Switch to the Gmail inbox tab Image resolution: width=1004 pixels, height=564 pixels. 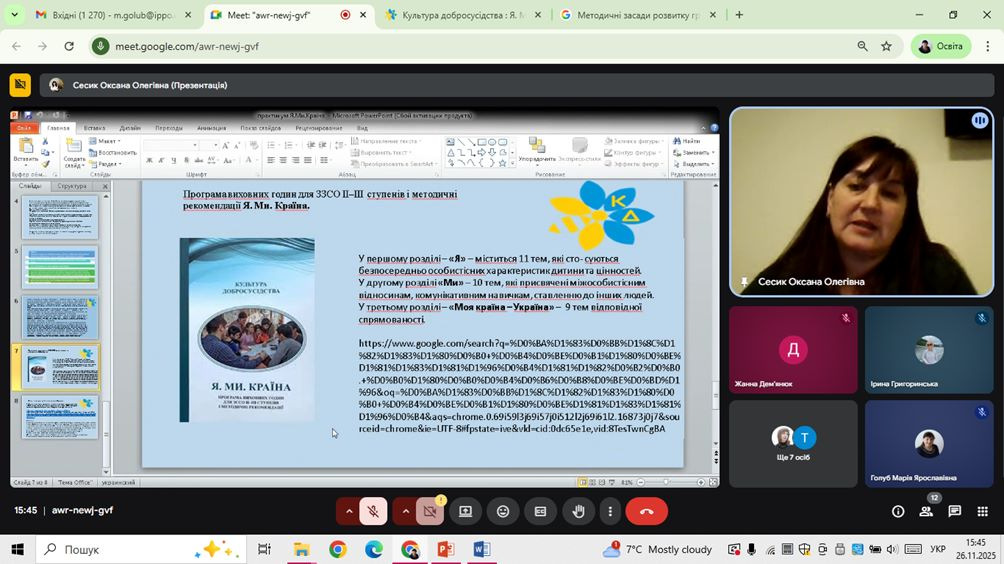click(x=110, y=15)
